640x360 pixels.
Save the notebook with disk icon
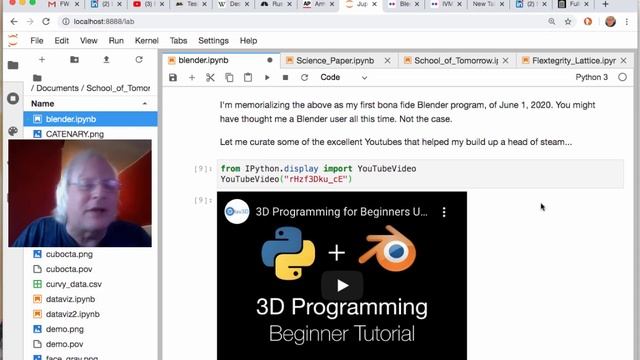[x=173, y=78]
